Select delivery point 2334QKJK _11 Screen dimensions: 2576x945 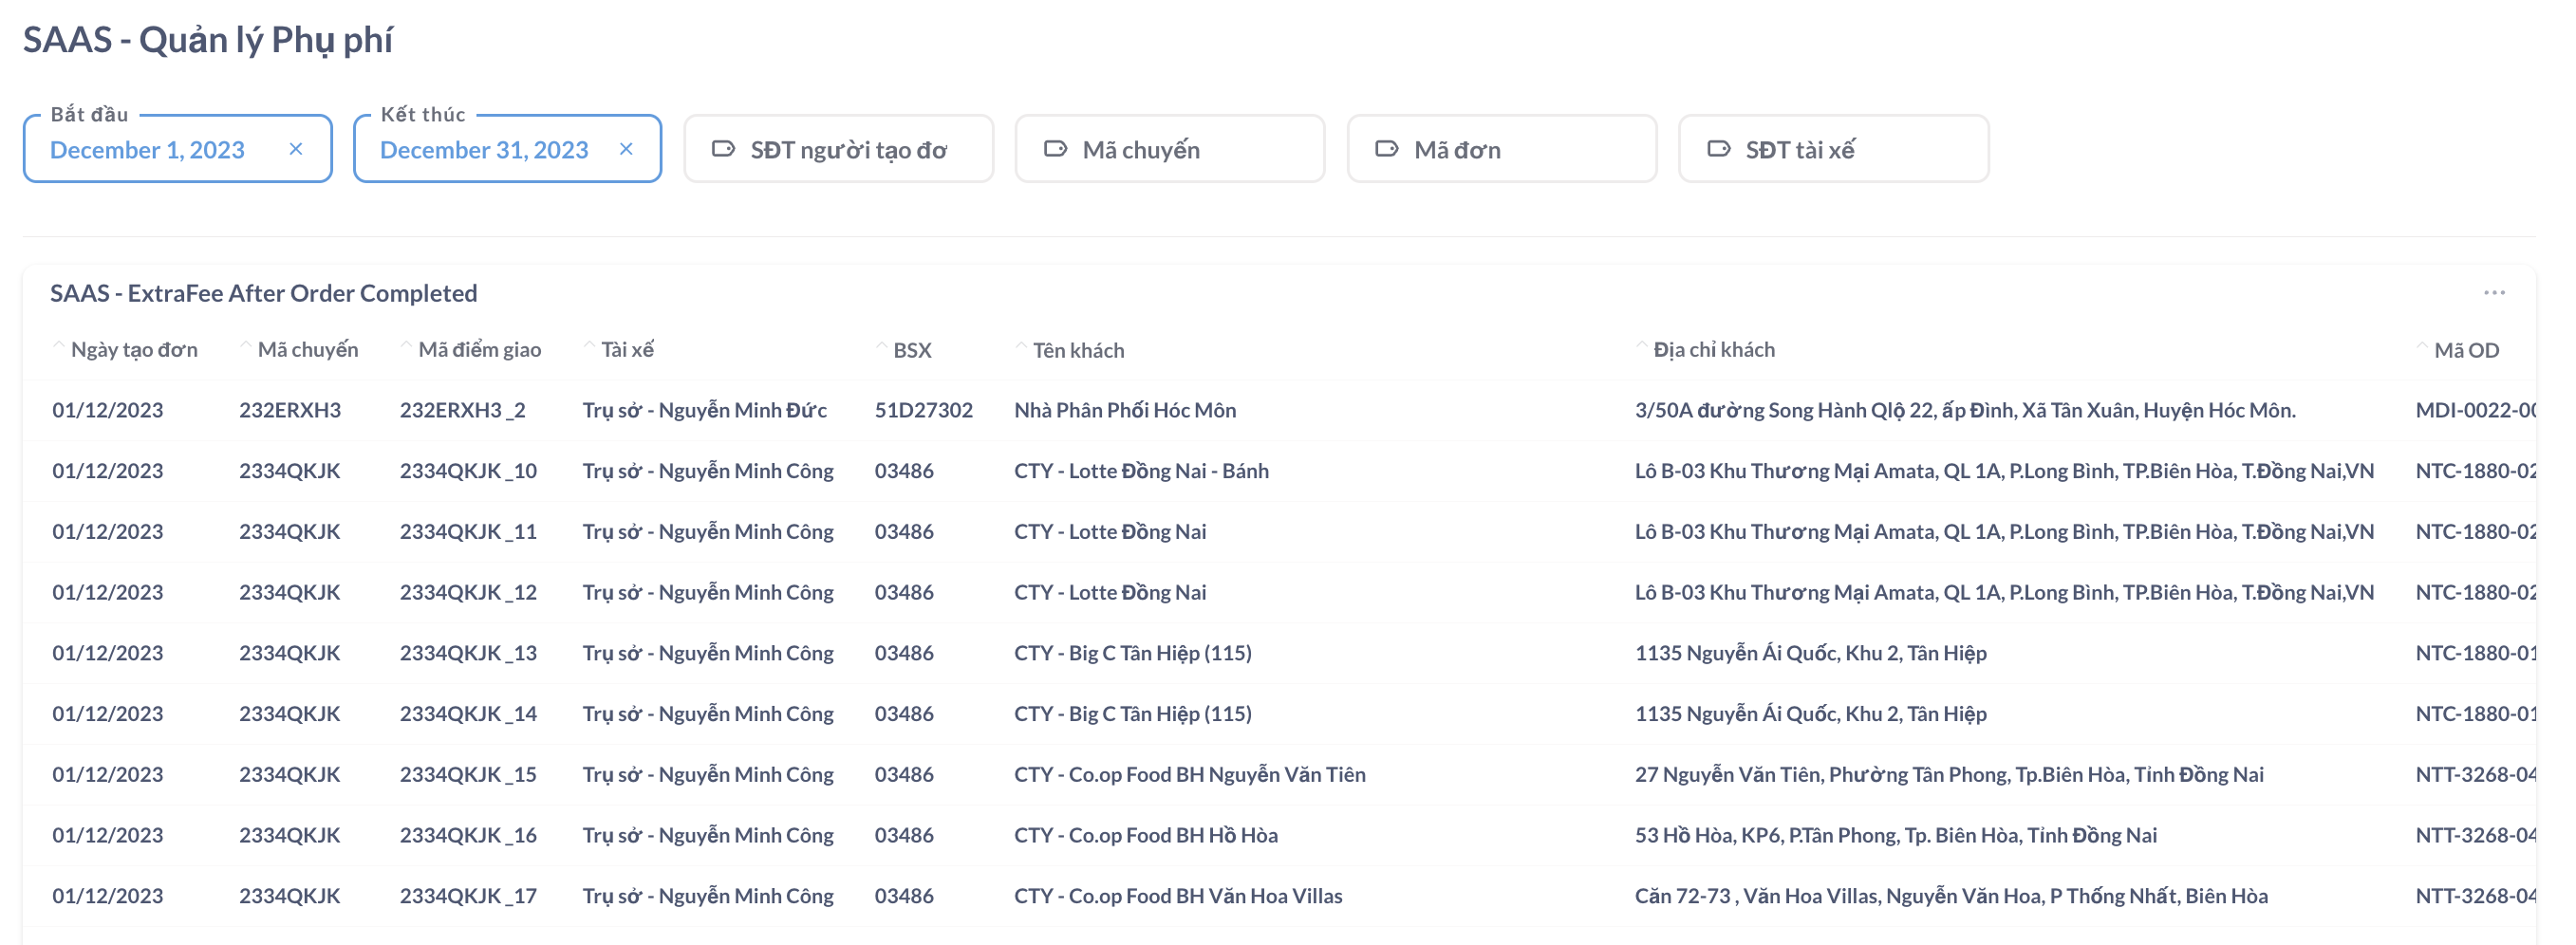[468, 532]
